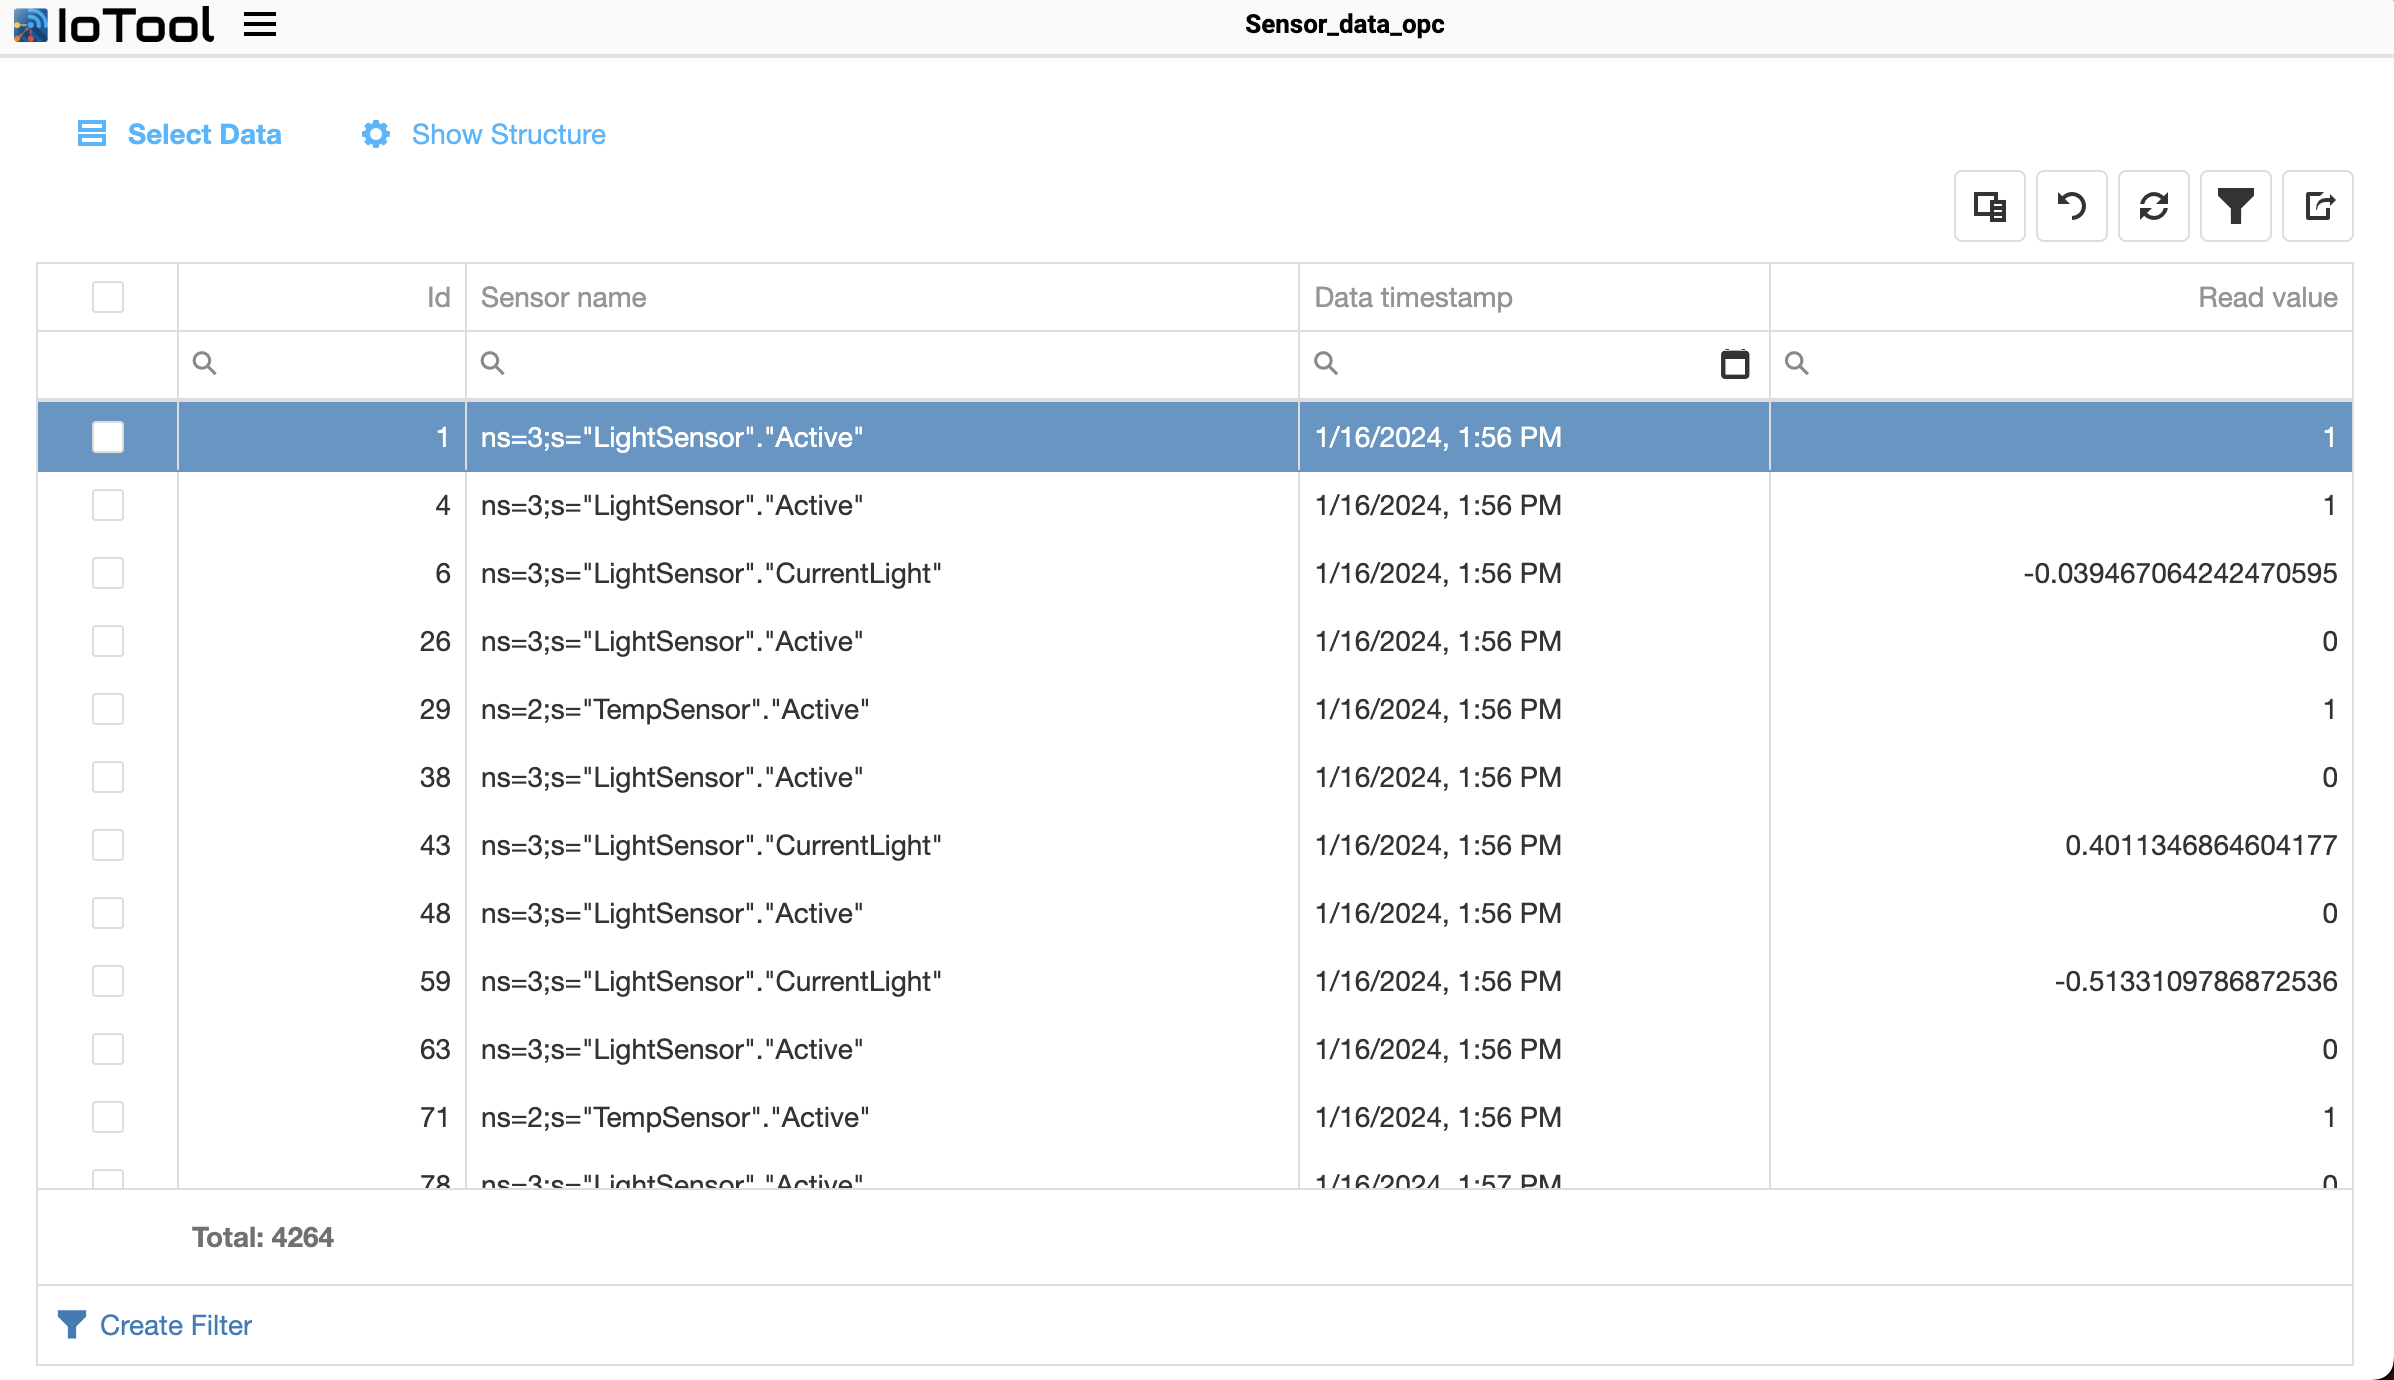Check the checkbox for row Id 63
The image size is (2394, 1380).
coord(108,1049)
